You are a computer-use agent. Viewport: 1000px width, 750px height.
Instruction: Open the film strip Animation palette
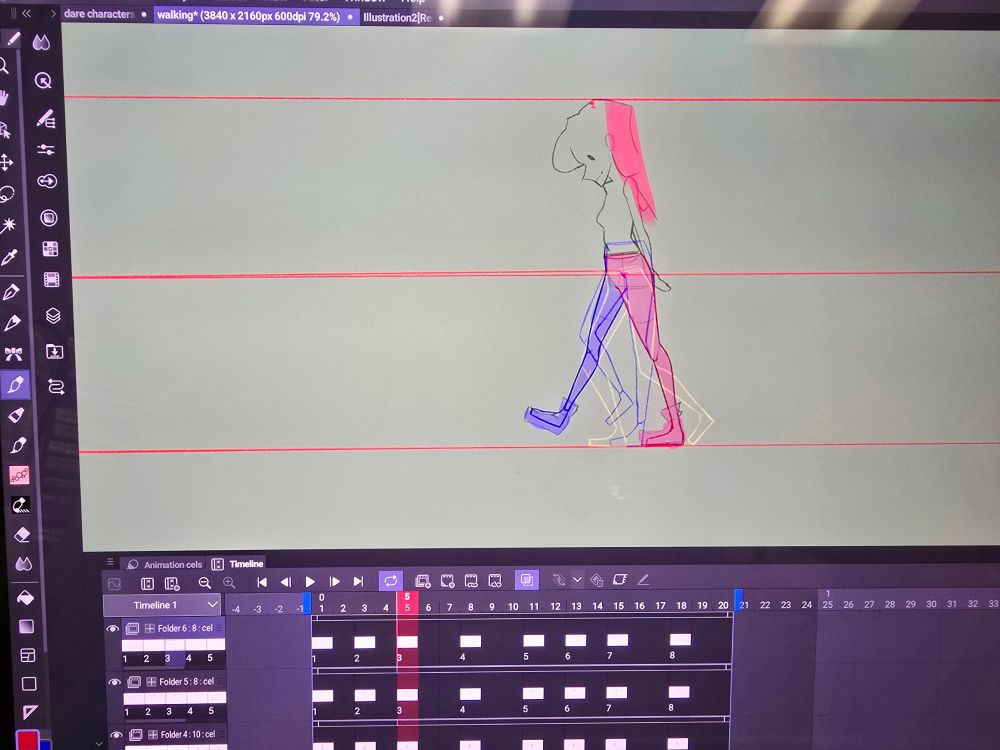52,279
